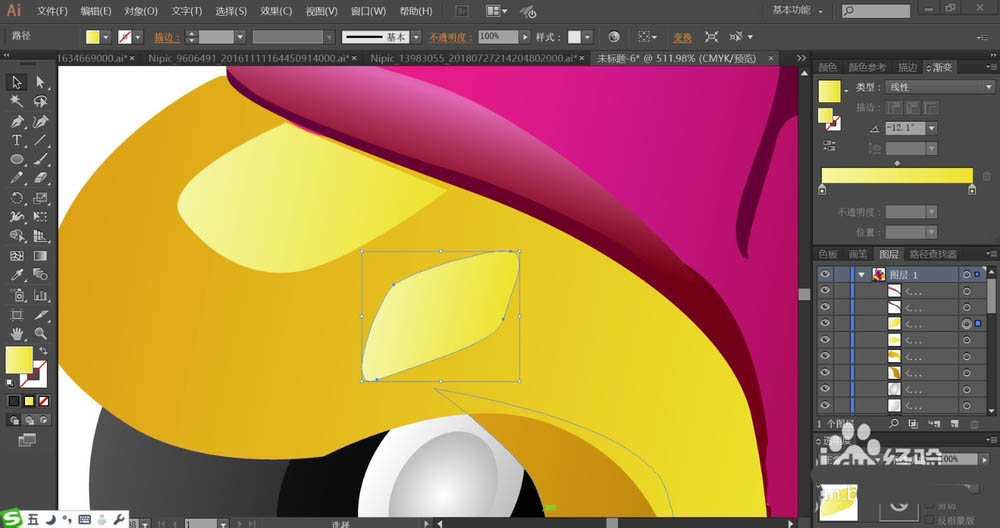Click the target circle of 图层 1

click(967, 274)
